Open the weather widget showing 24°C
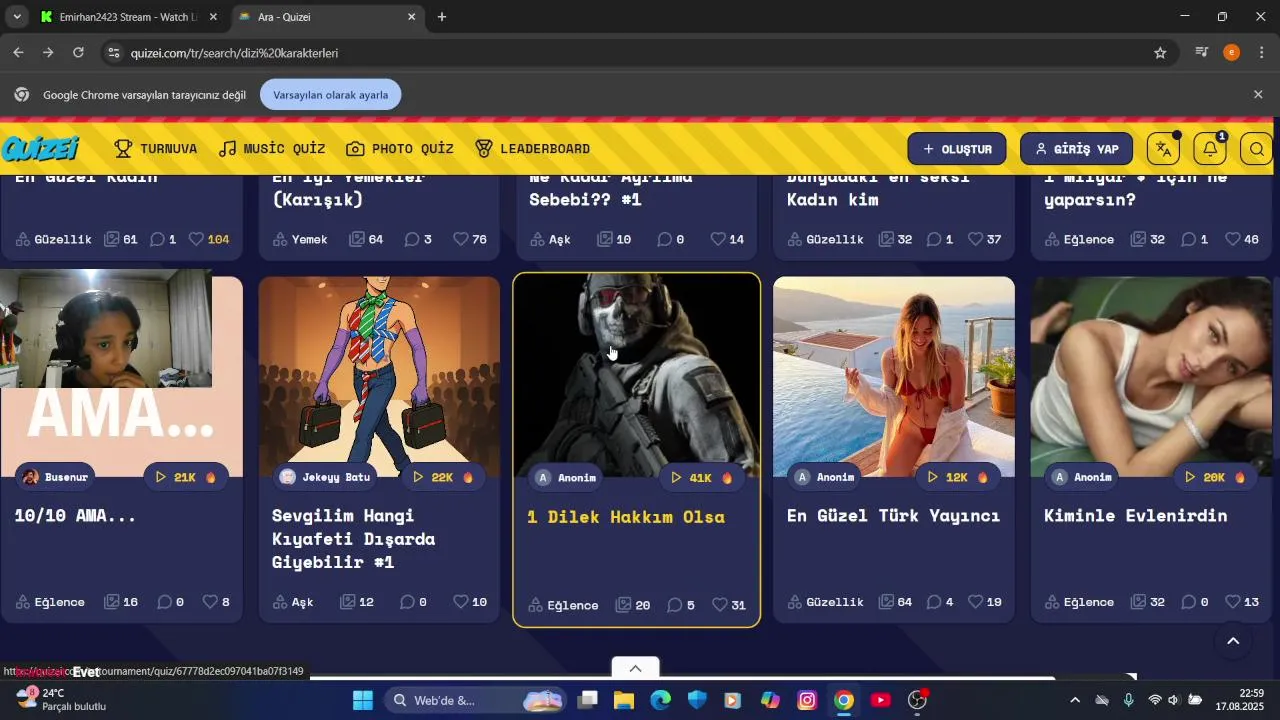Viewport: 1280px width, 720px height. (60, 700)
